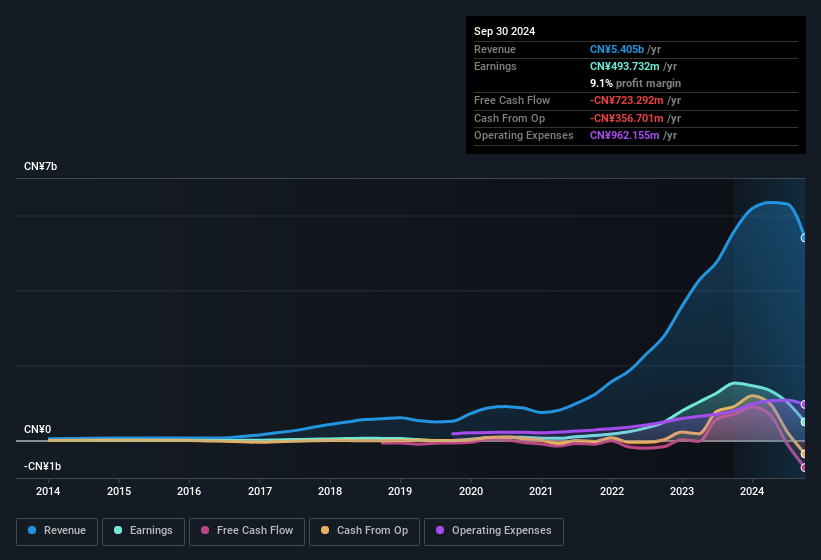
Task: Click the 2021 x-axis label
Action: coord(541,491)
